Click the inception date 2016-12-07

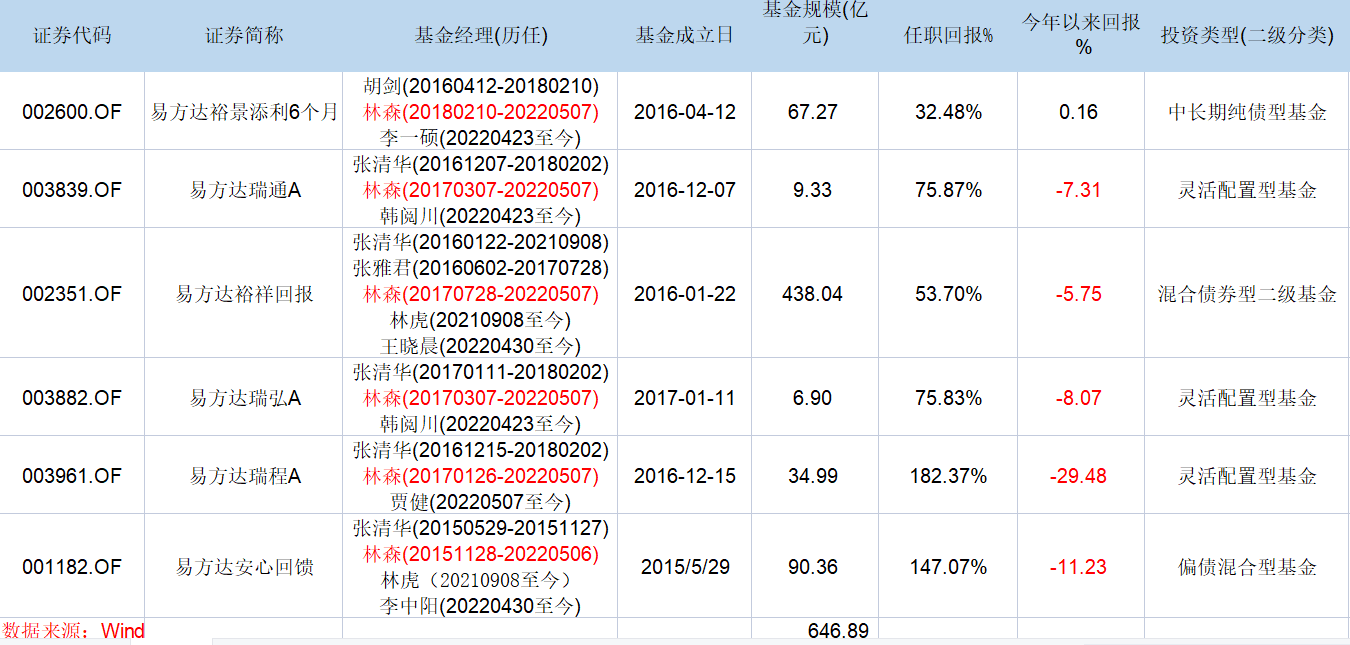pyautogui.click(x=684, y=190)
